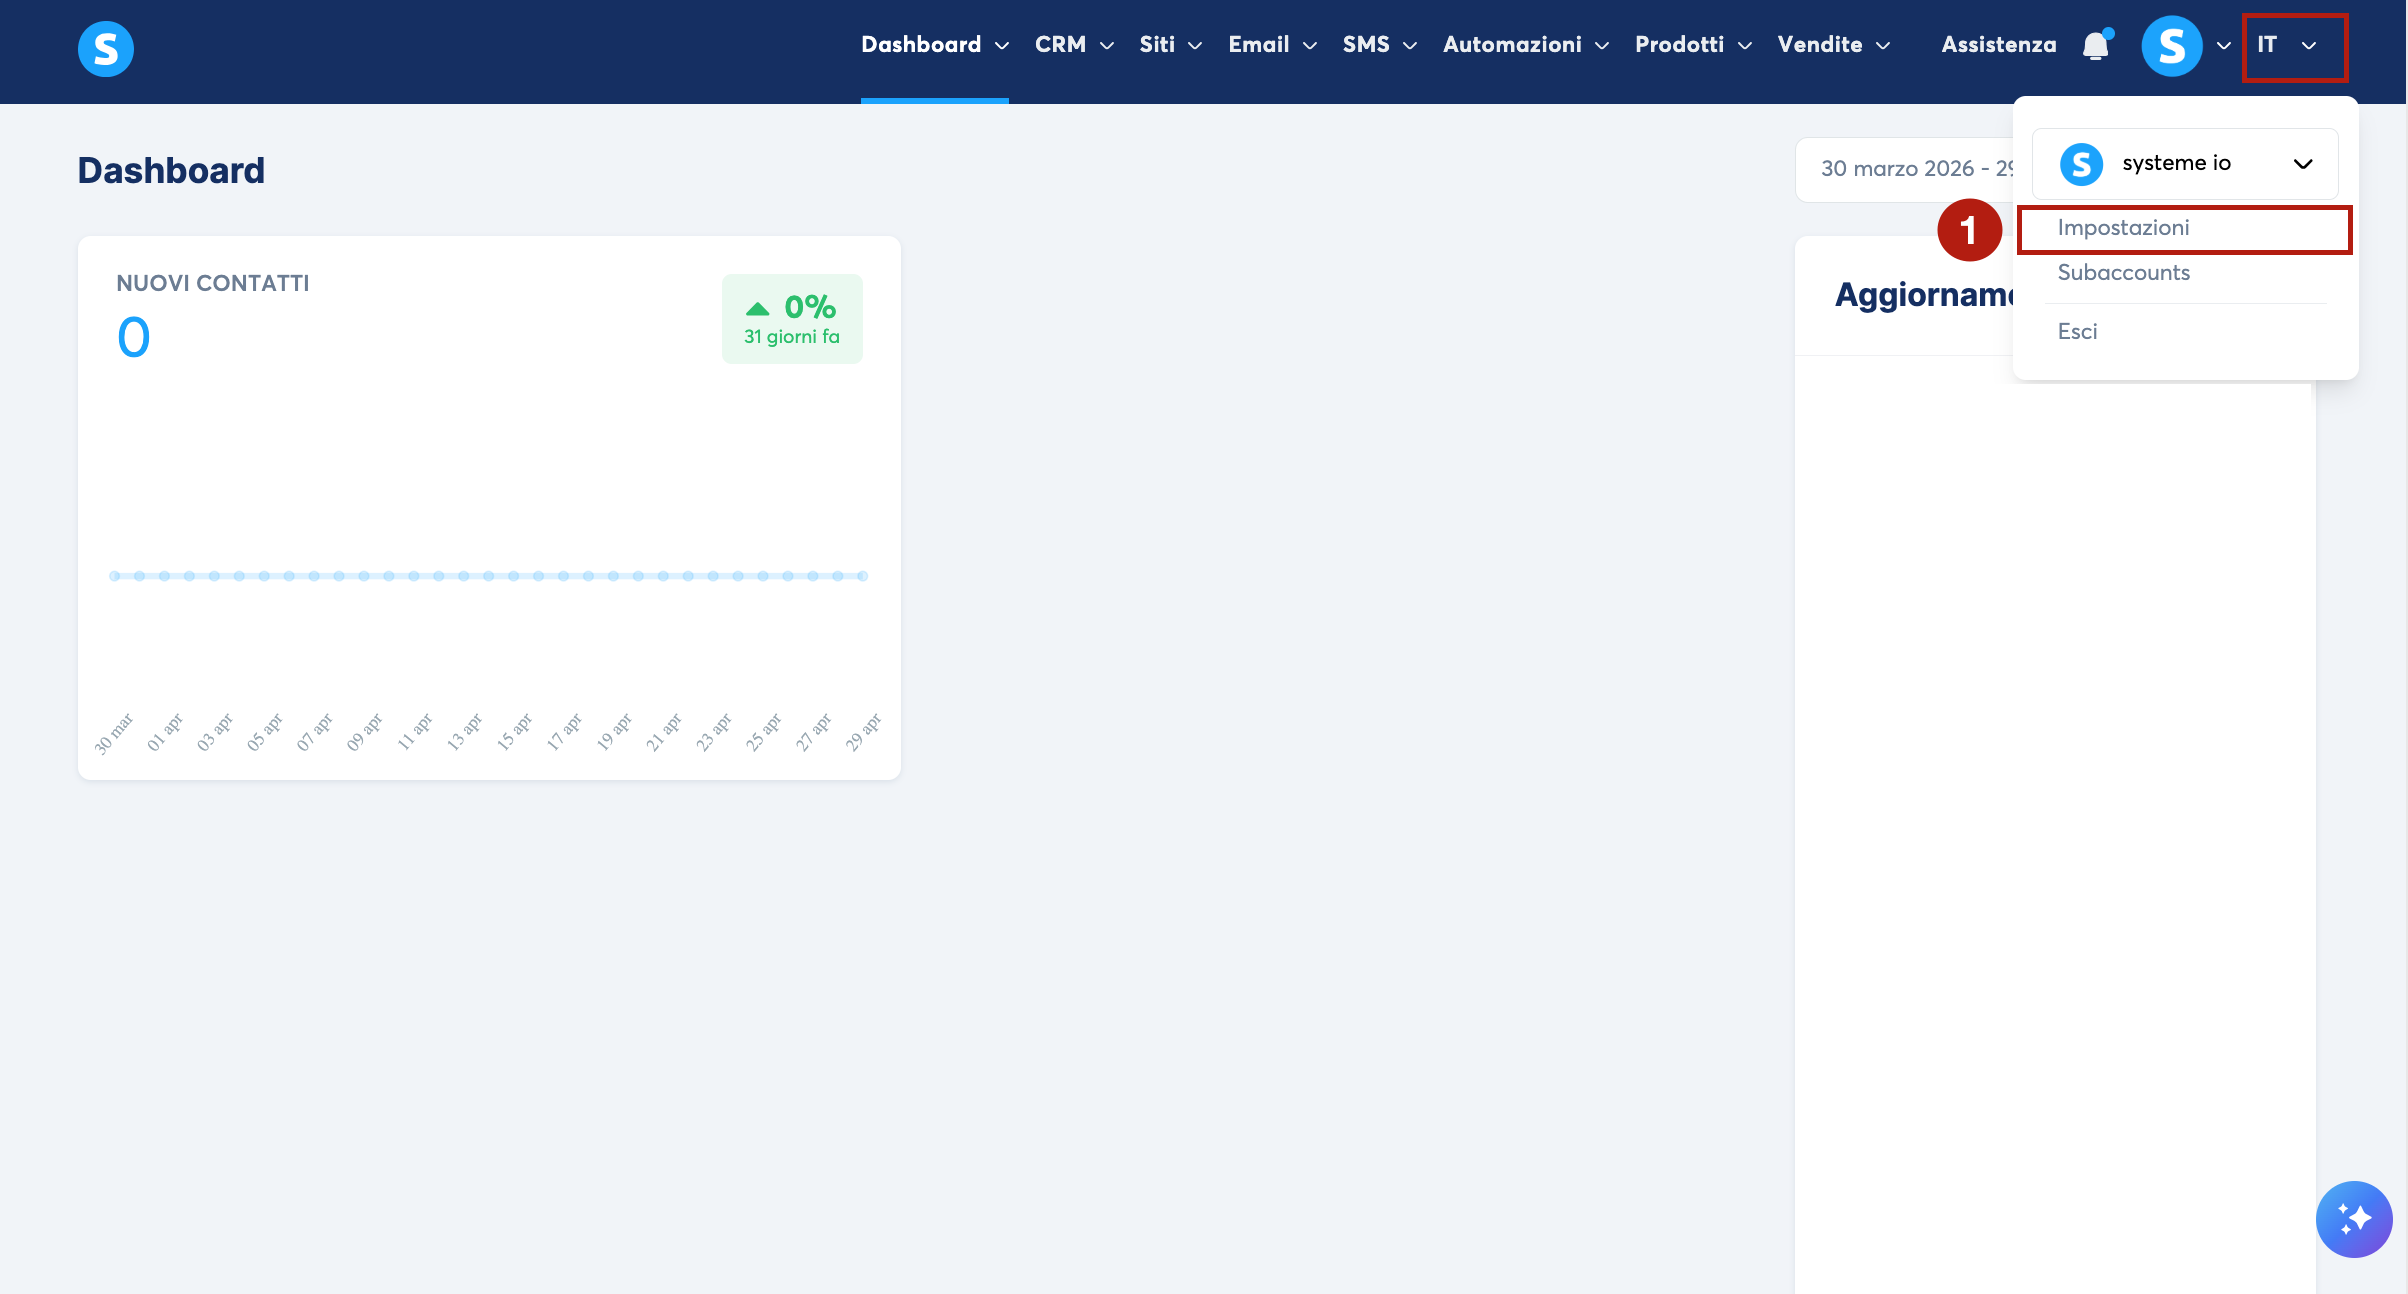2408x1294 pixels.
Task: Open the Email menu
Action: (1259, 45)
